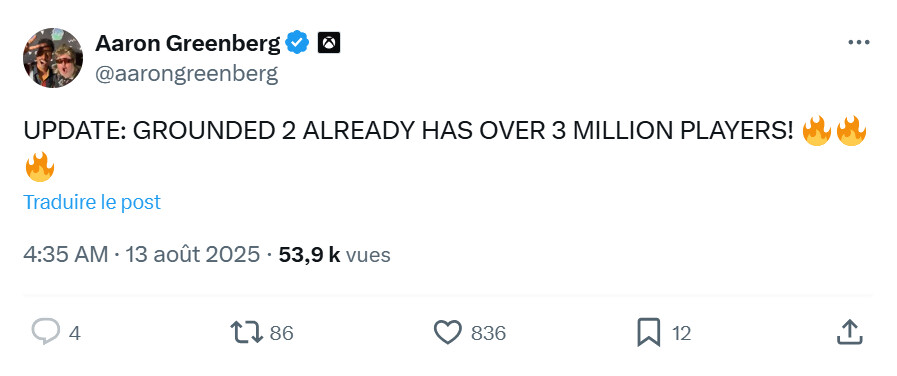The width and height of the screenshot is (897, 376).
Task: Click the Grounded 2 post text
Action: (x=445, y=149)
